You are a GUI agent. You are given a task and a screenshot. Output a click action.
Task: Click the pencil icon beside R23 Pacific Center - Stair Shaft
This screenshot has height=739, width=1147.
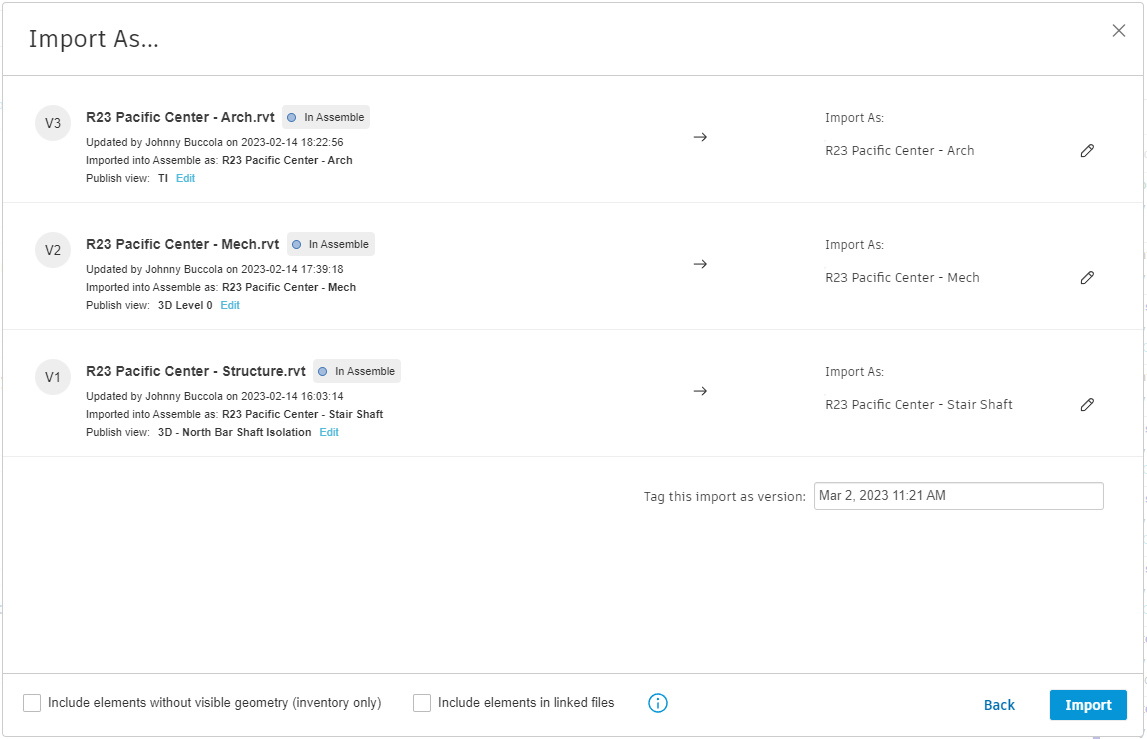coord(1087,404)
